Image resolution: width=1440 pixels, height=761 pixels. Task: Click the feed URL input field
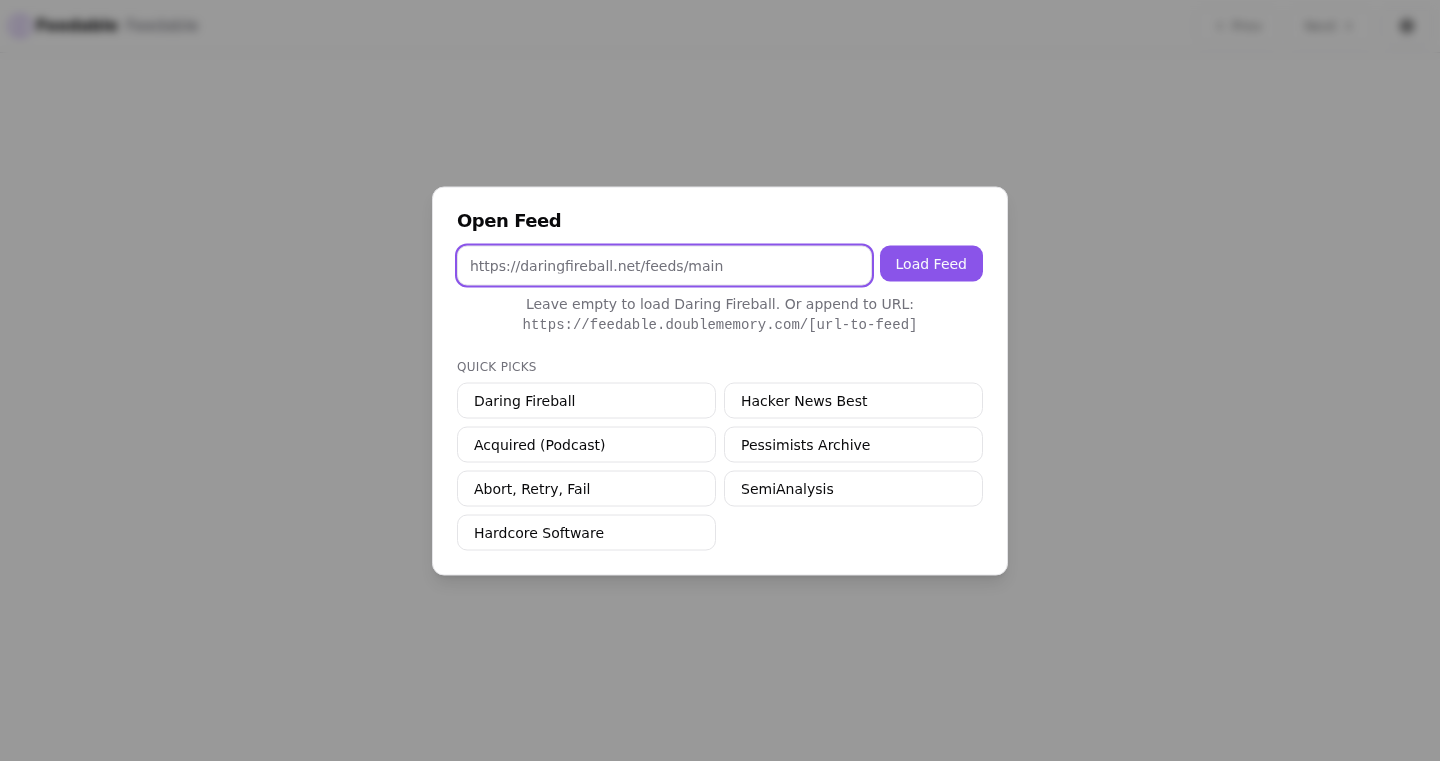pos(664,265)
